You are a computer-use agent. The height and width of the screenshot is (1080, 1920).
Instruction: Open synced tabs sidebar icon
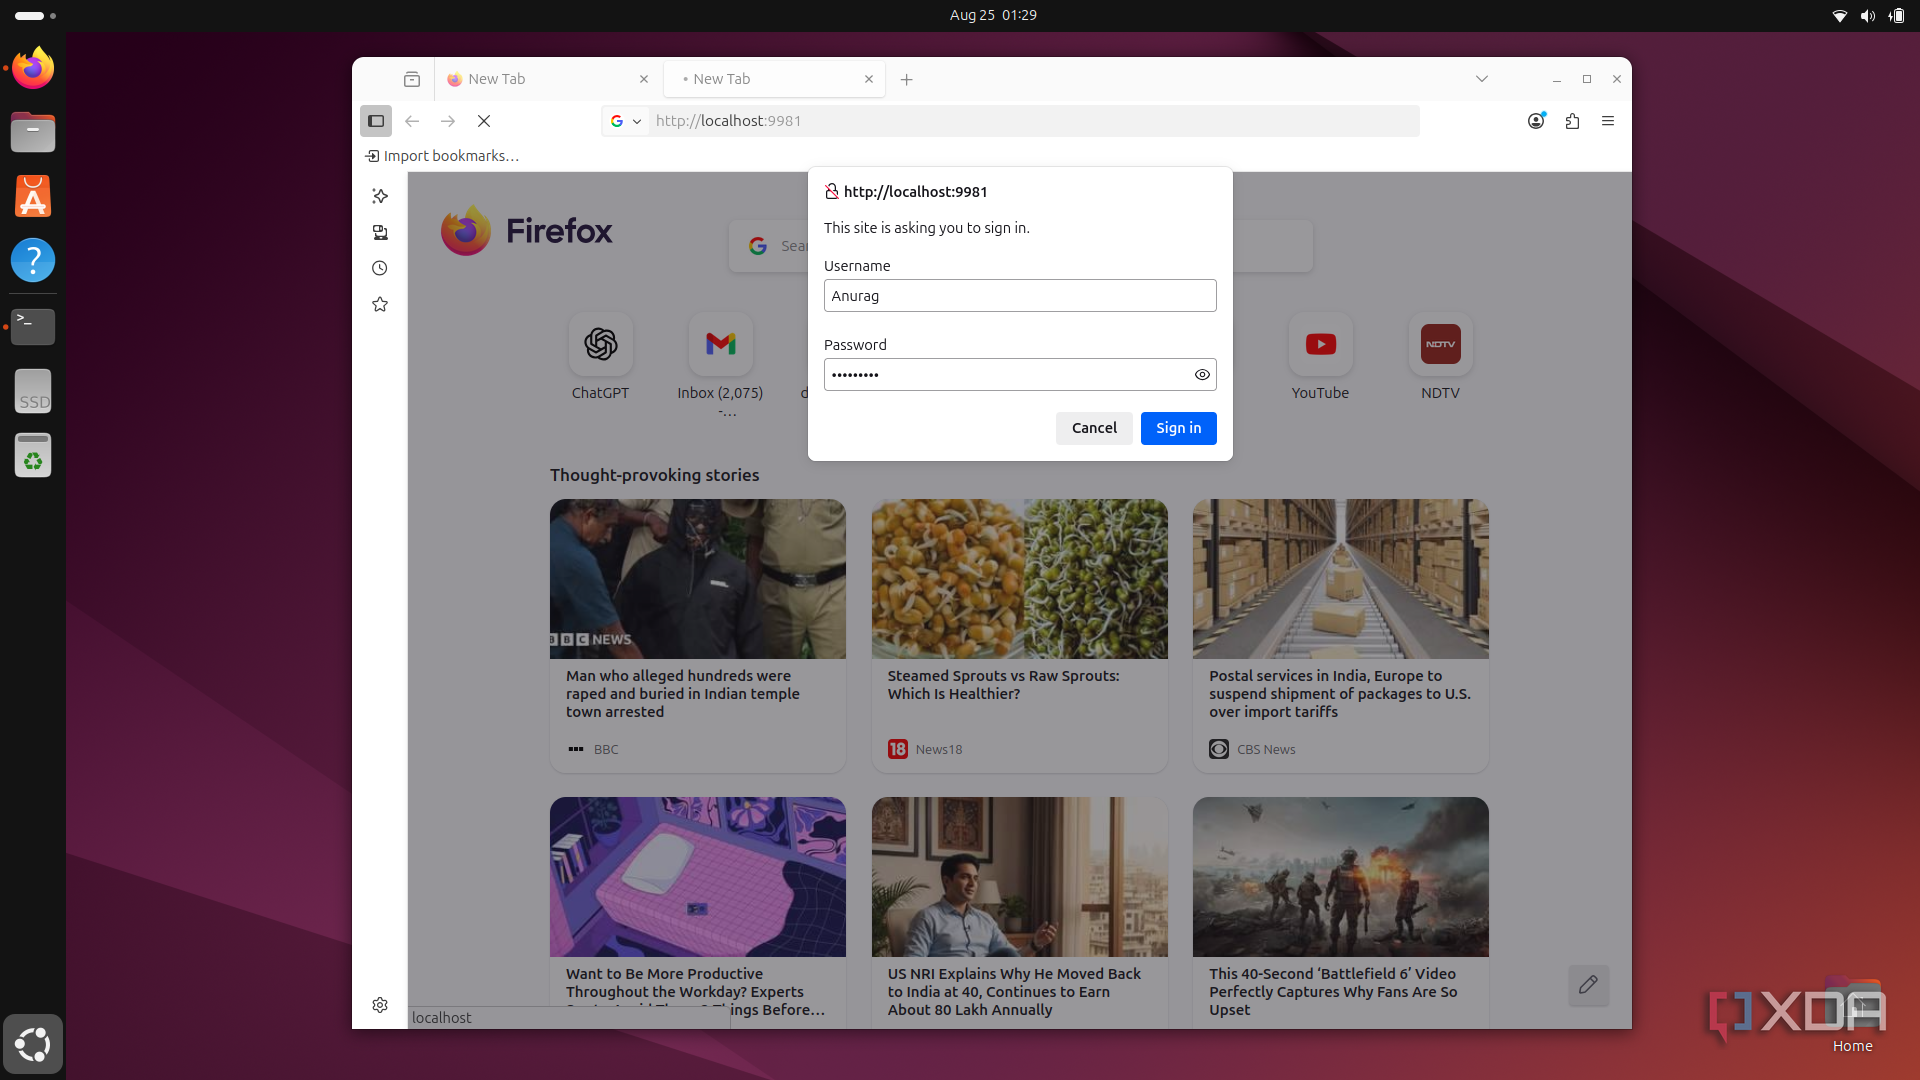(x=380, y=232)
